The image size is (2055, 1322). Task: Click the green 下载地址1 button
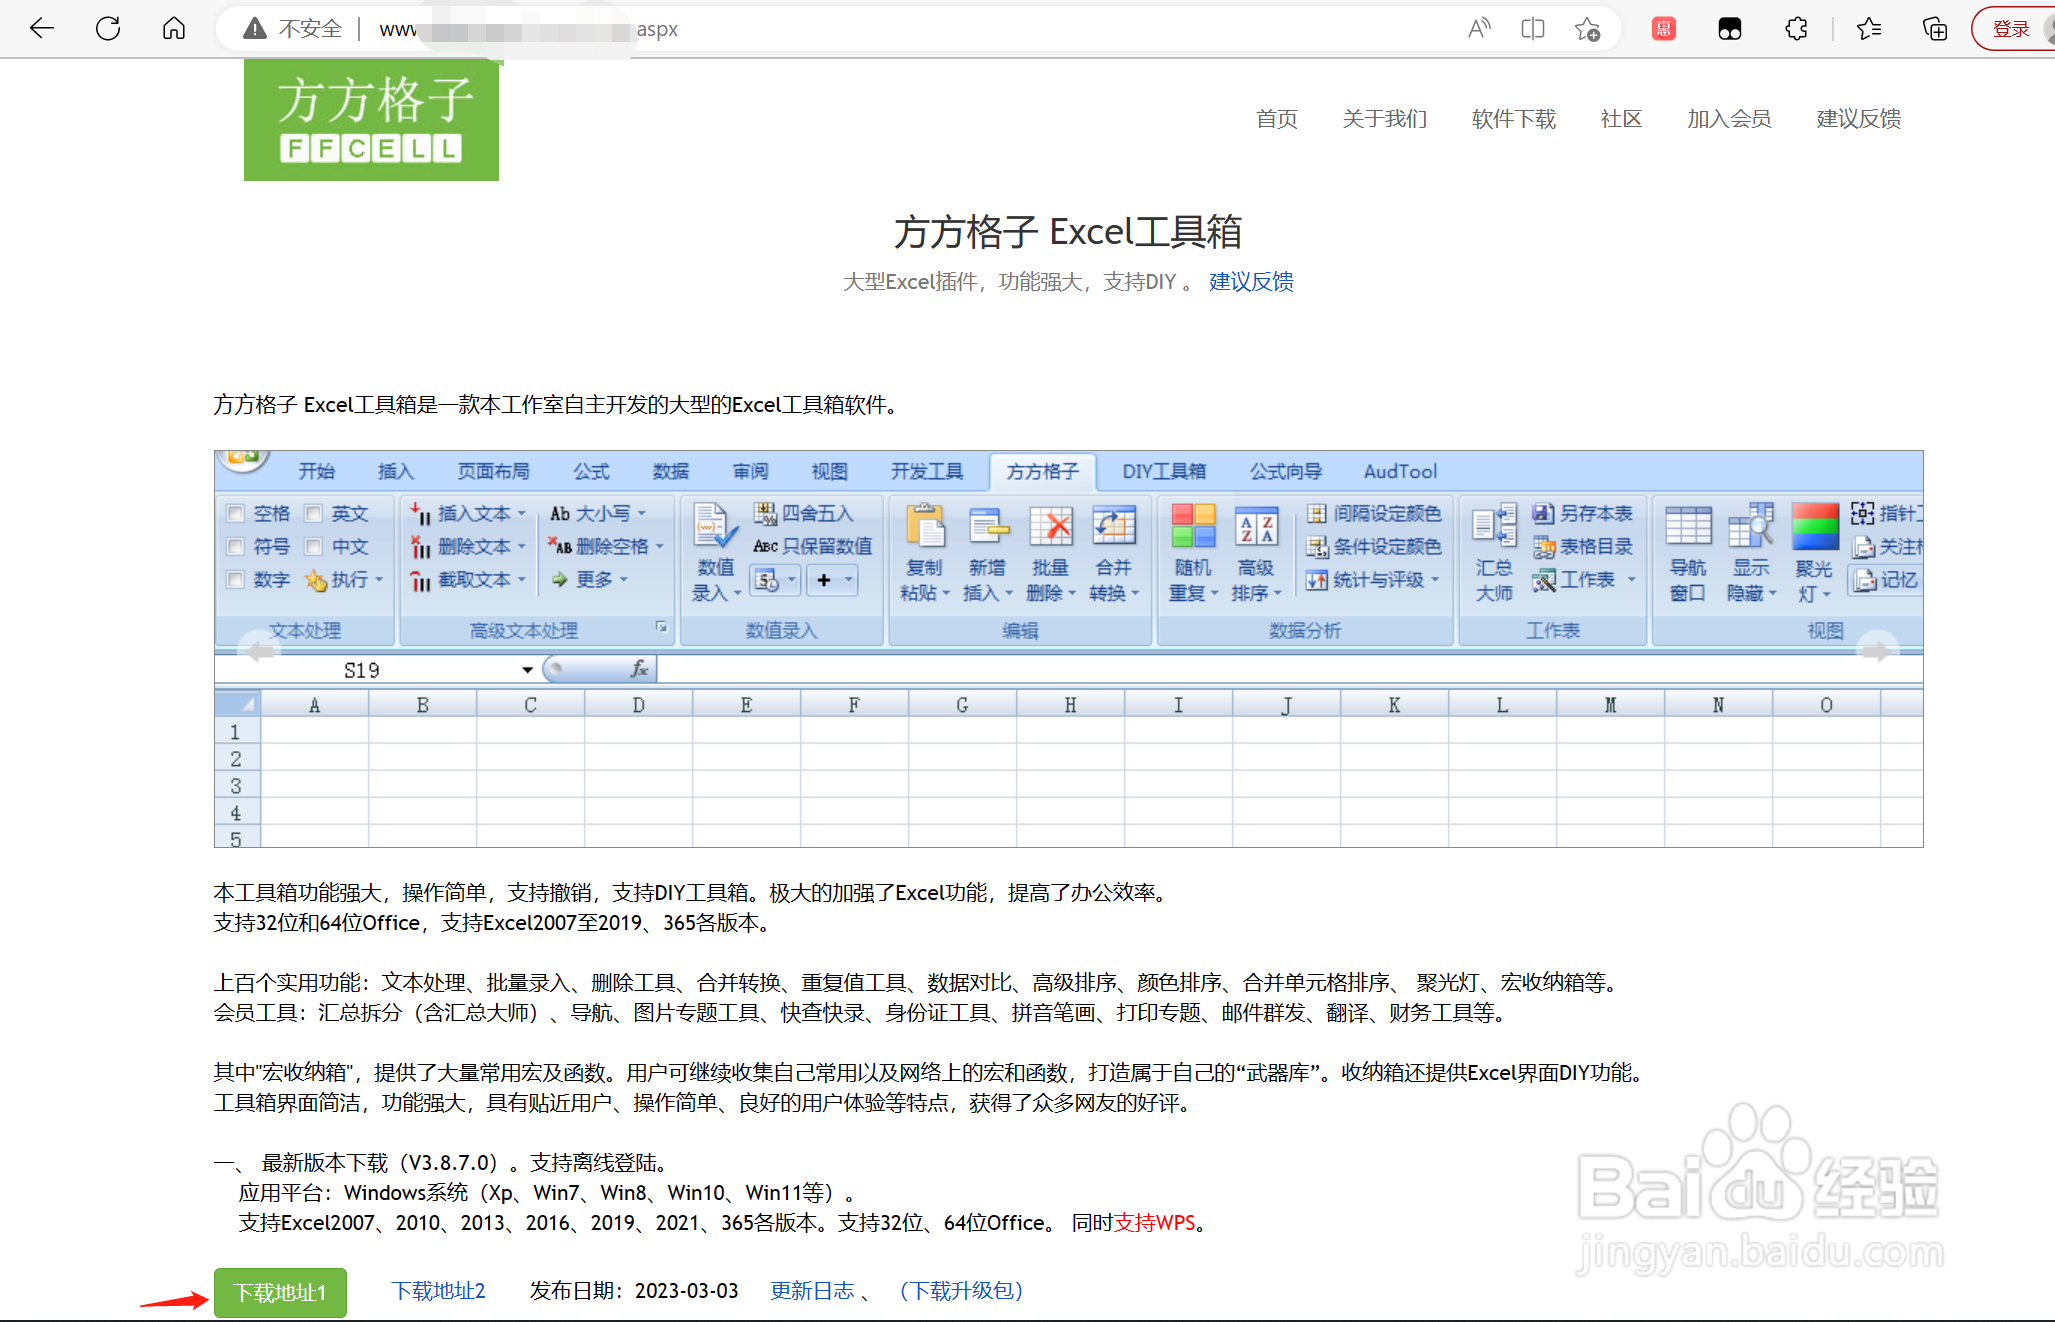pyautogui.click(x=280, y=1292)
